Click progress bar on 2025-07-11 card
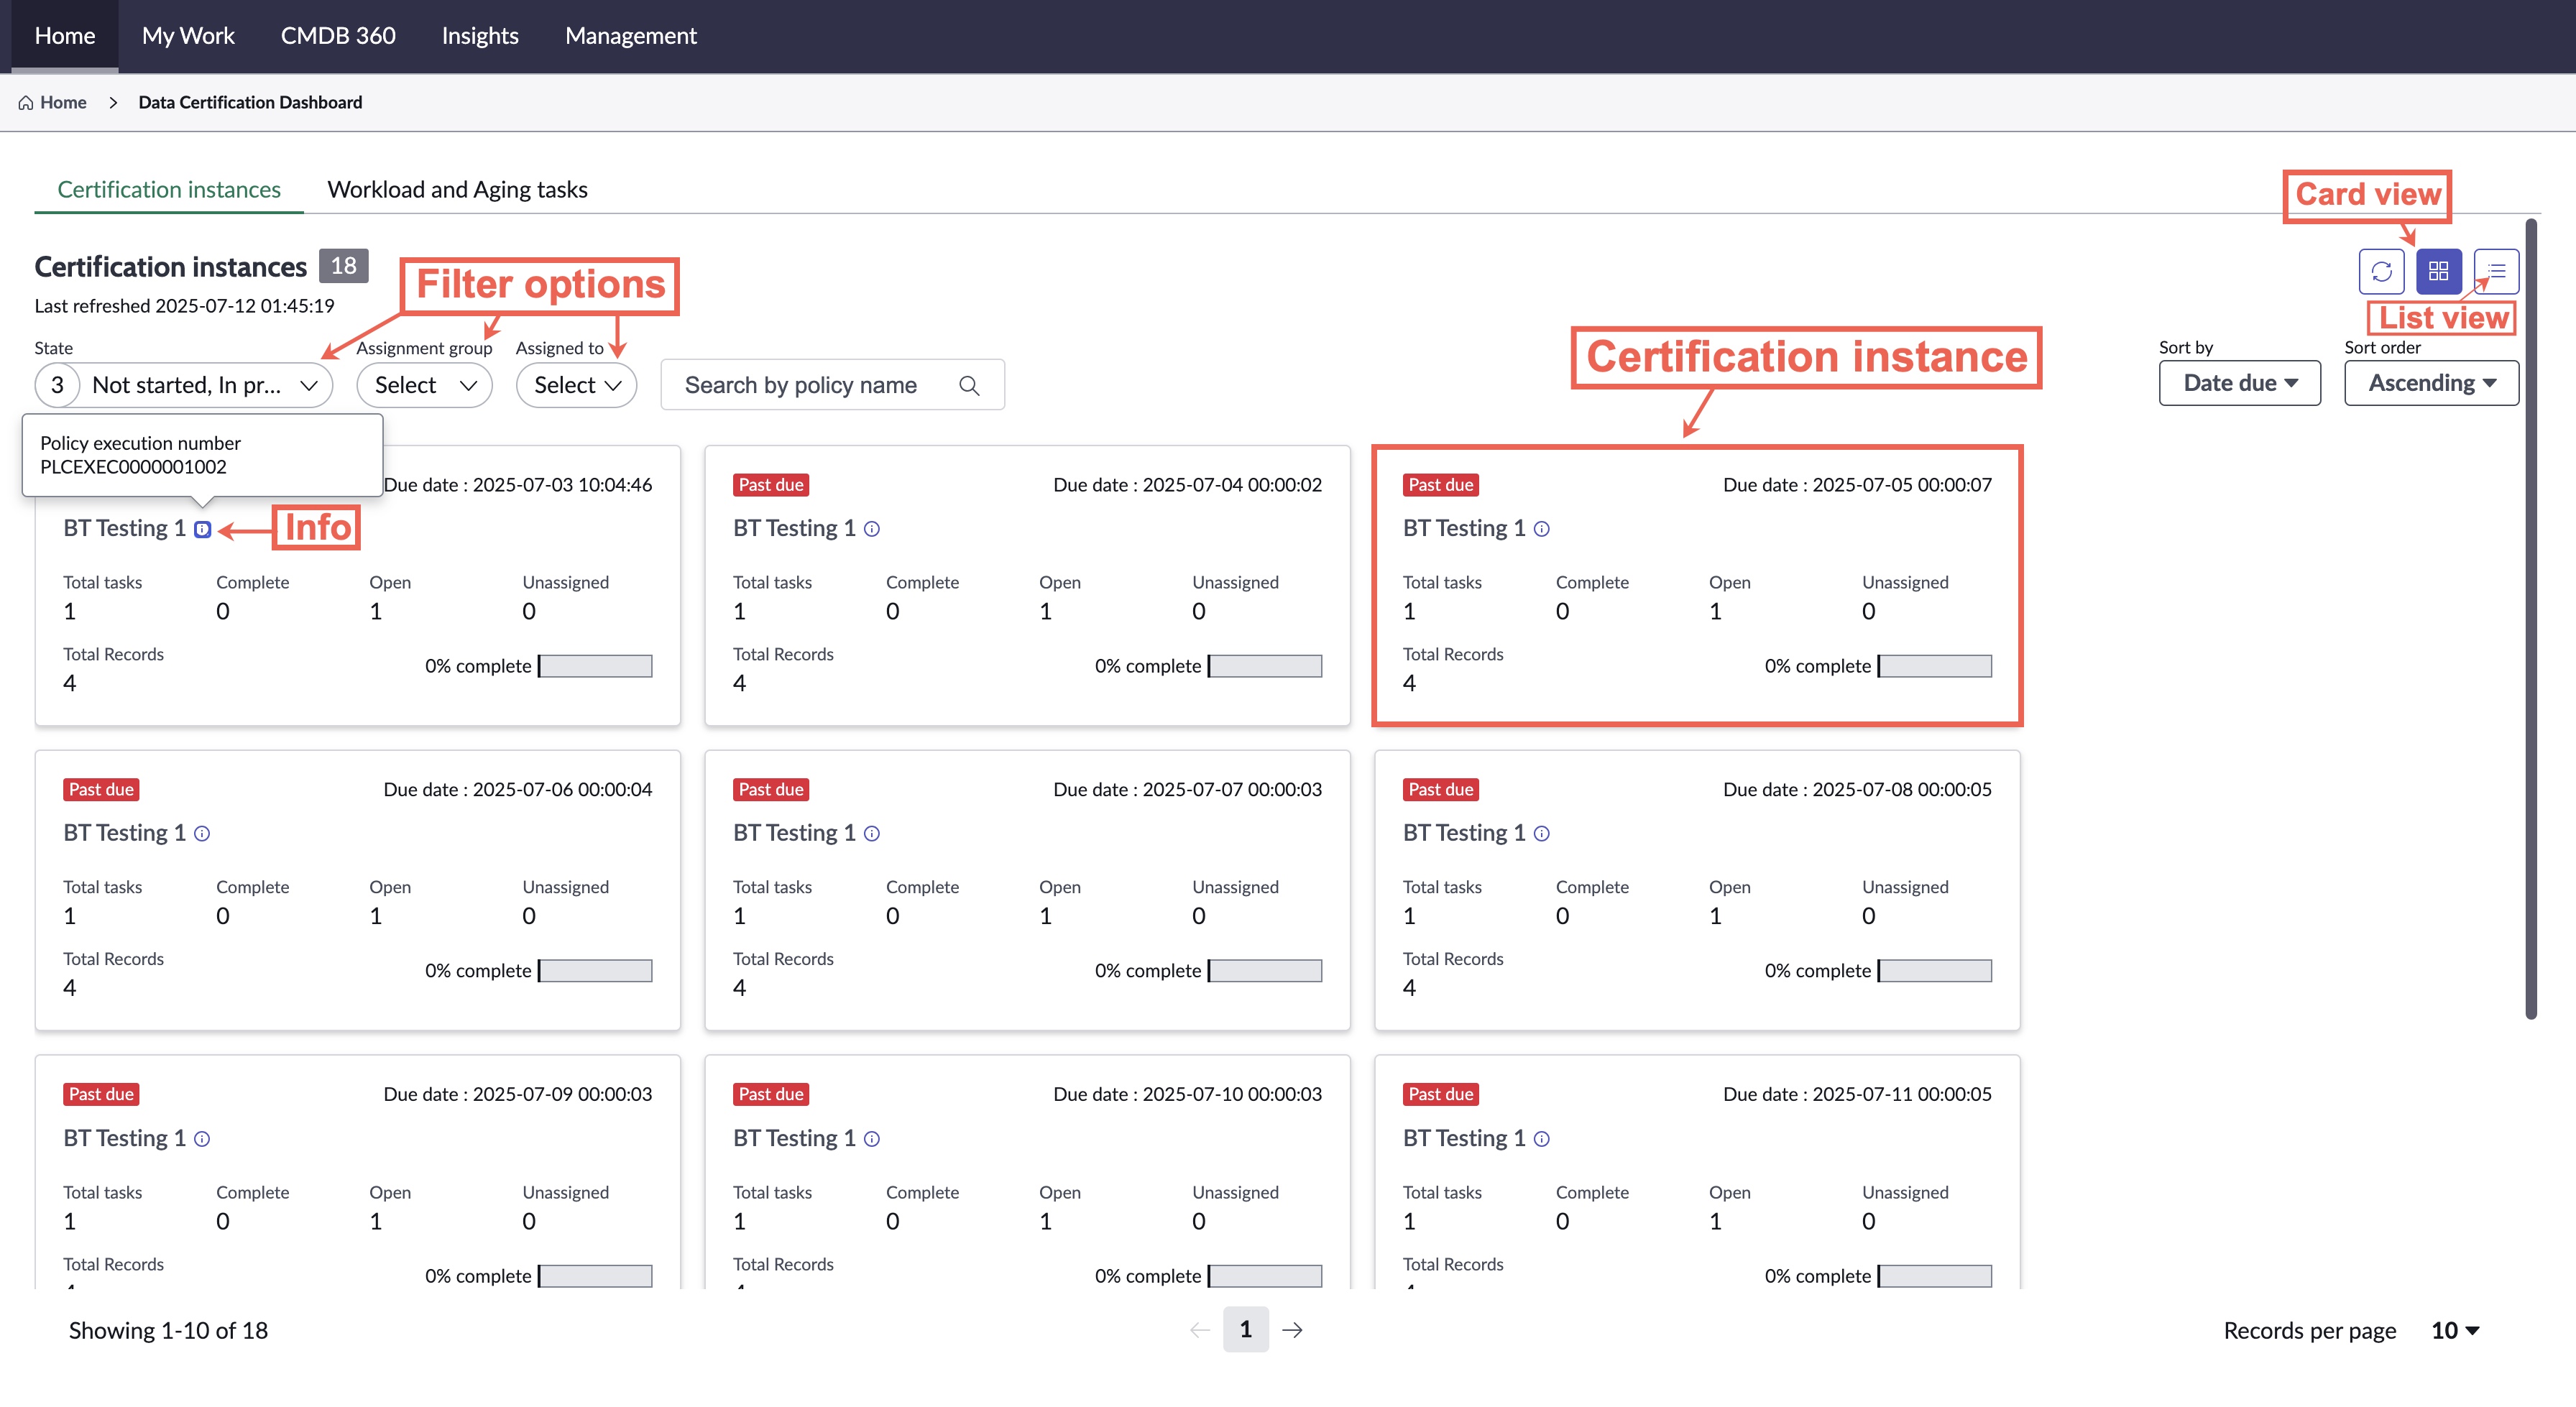Image resolution: width=2576 pixels, height=1407 pixels. [1935, 1276]
